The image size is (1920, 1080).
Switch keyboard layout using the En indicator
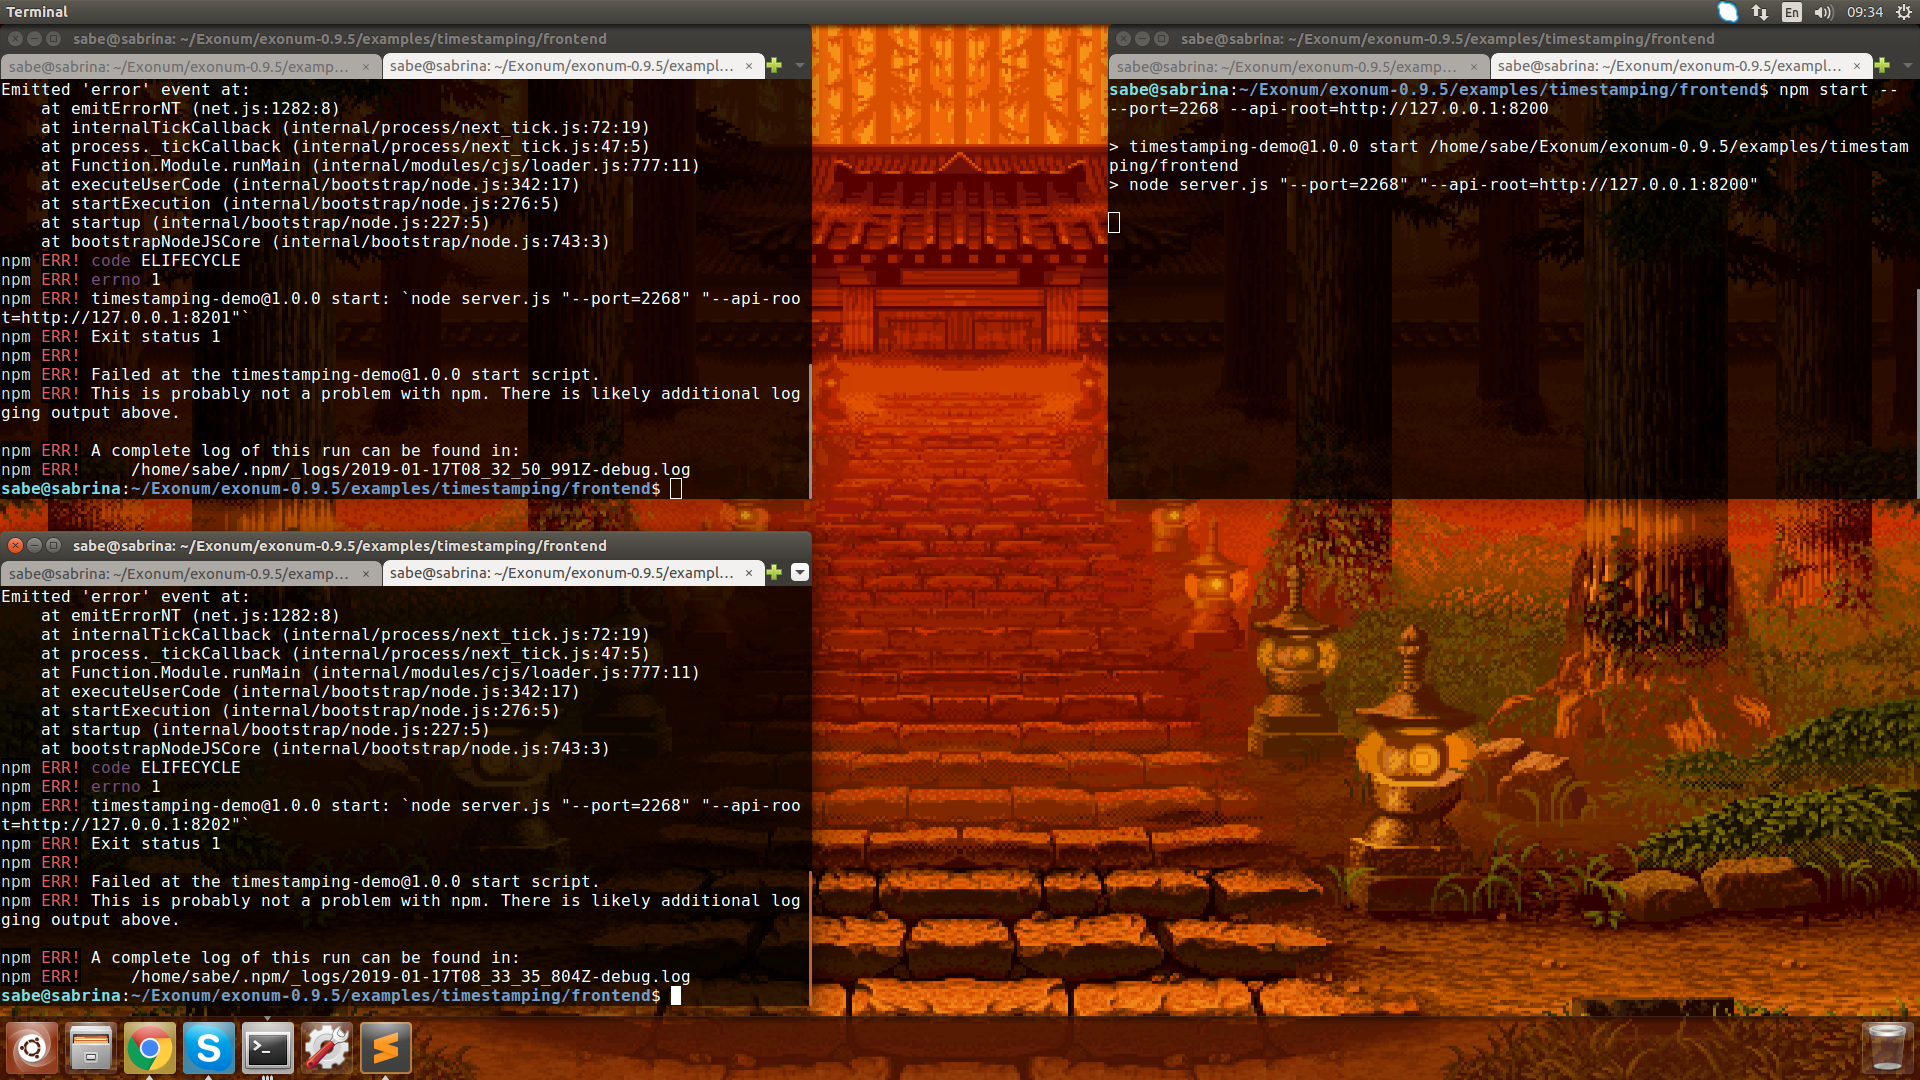tap(1791, 12)
